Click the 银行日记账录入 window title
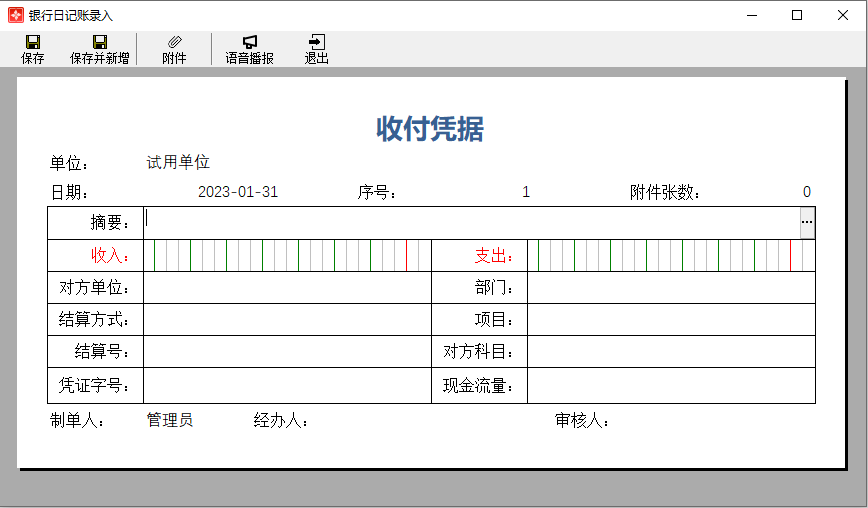Screen dimensions: 868x508 [71, 15]
